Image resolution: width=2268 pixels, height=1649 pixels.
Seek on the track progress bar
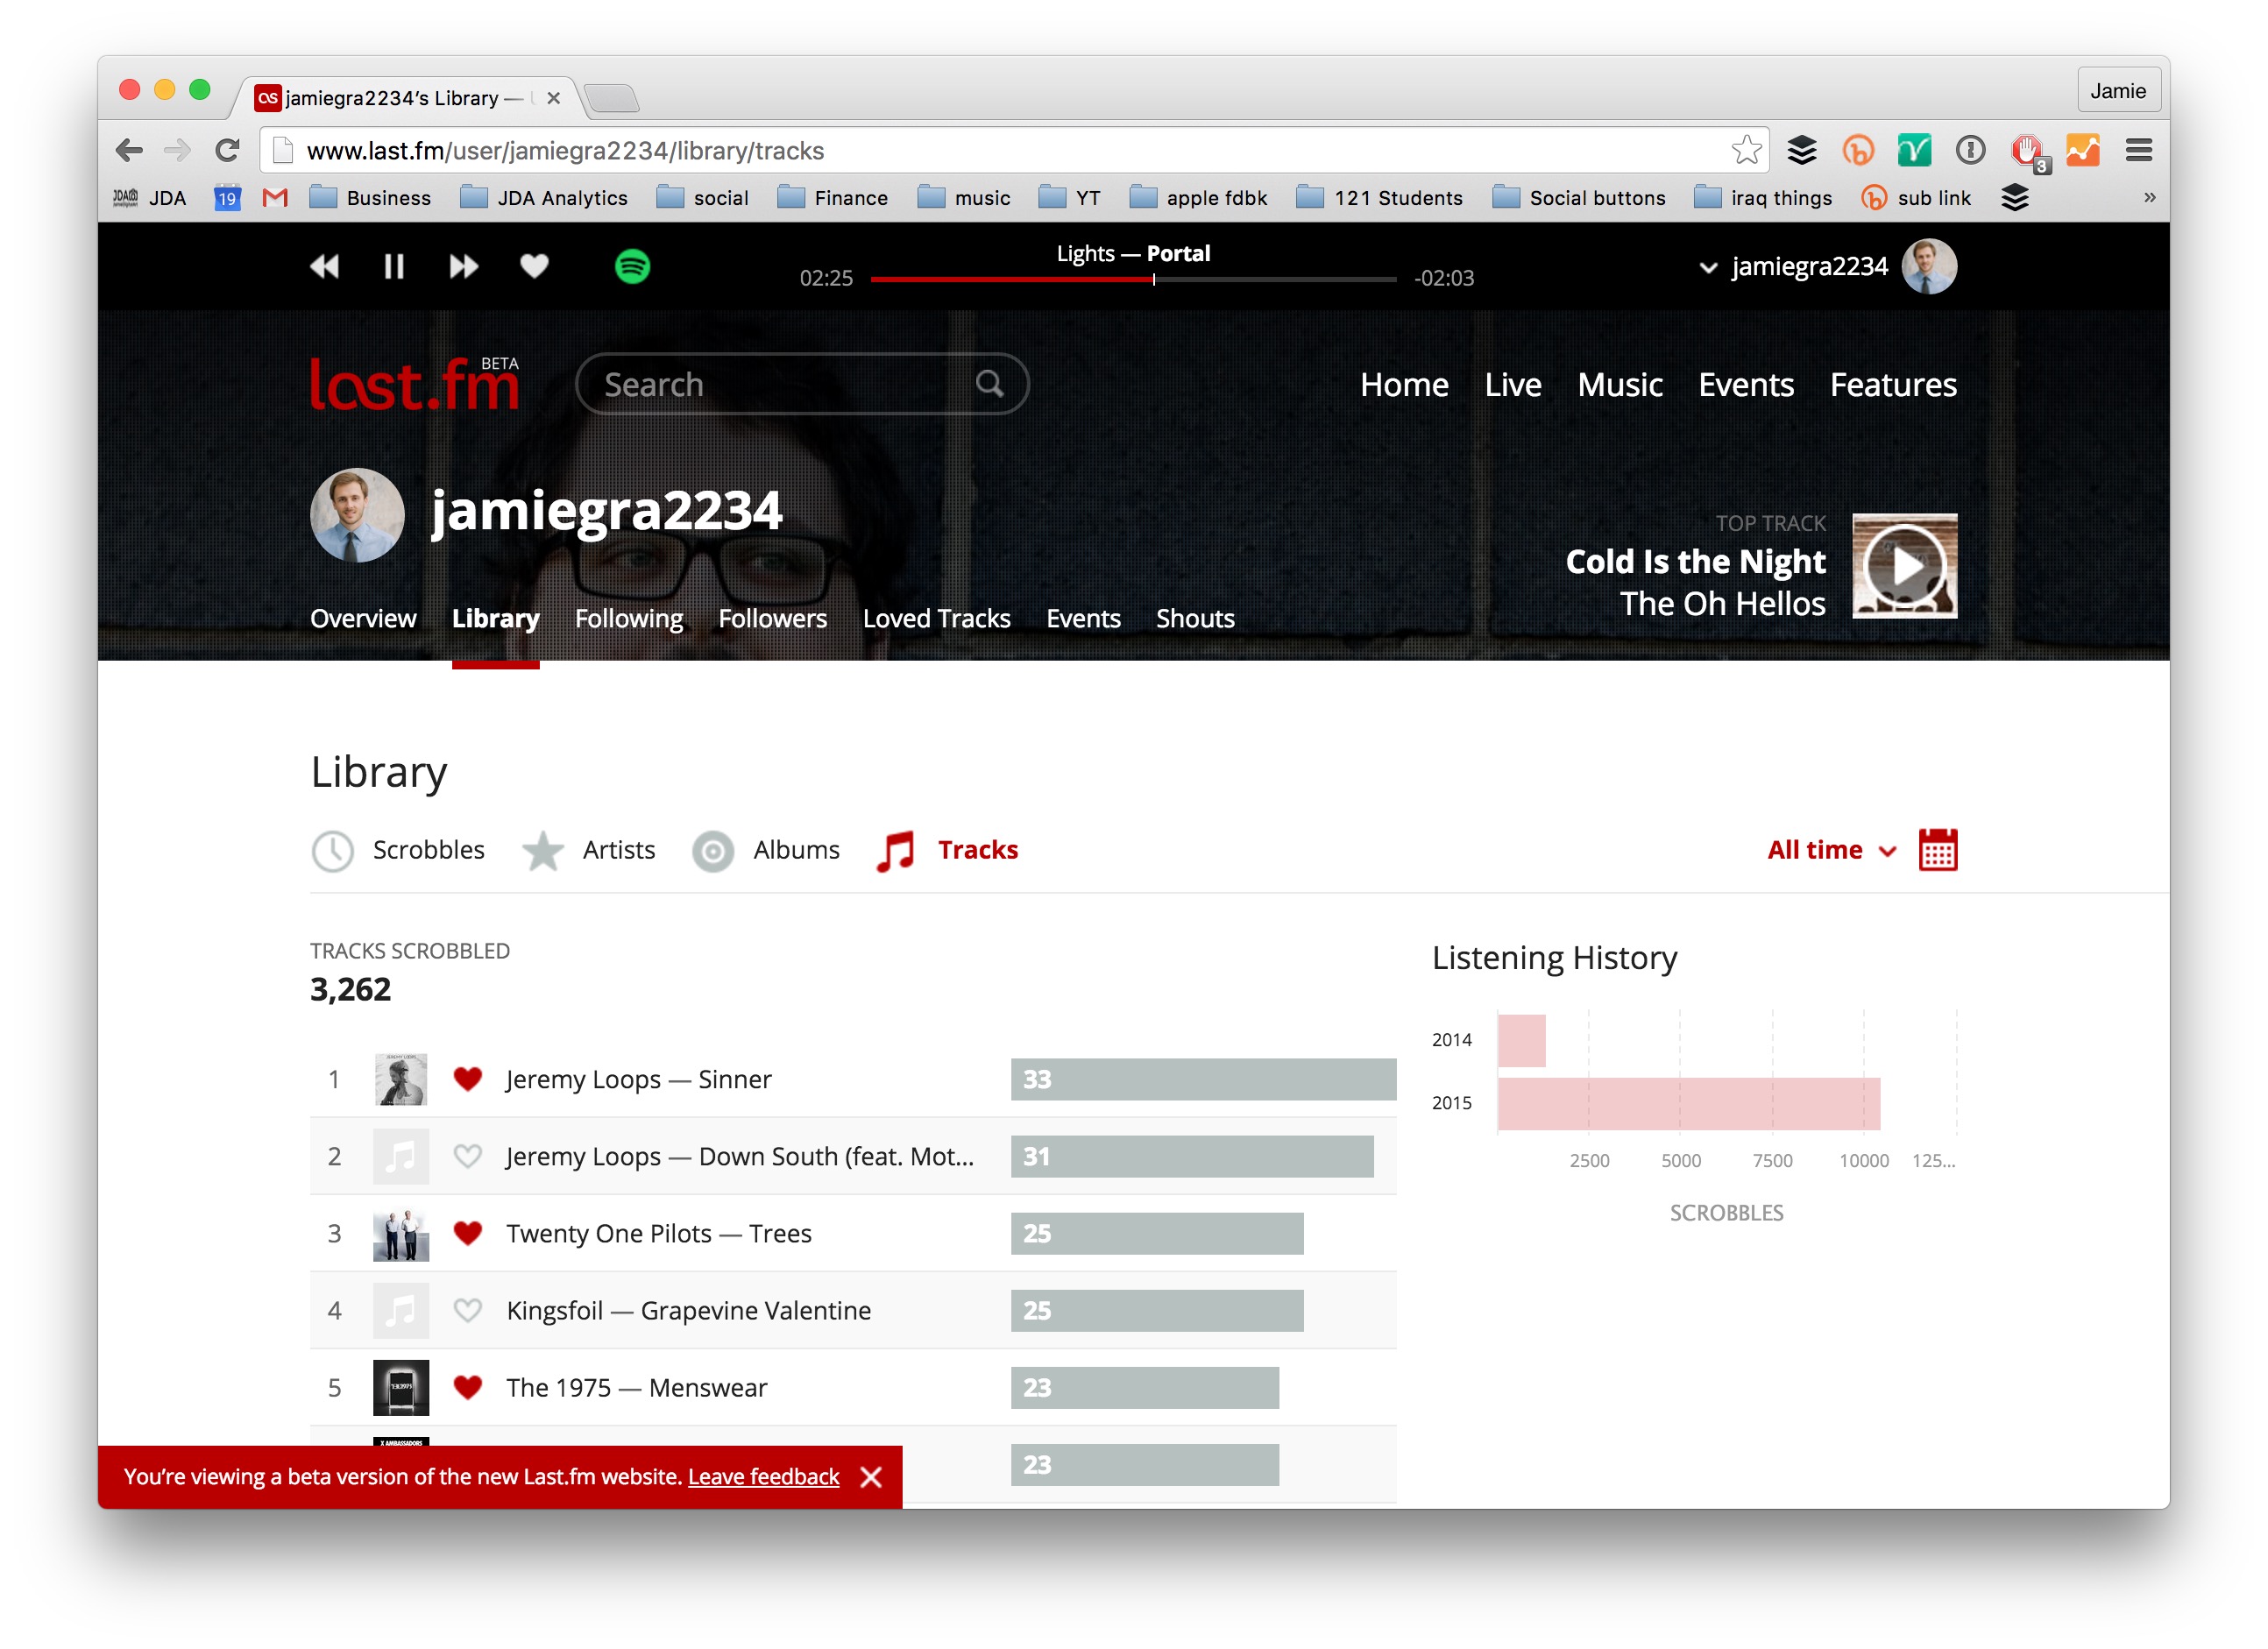[1132, 280]
